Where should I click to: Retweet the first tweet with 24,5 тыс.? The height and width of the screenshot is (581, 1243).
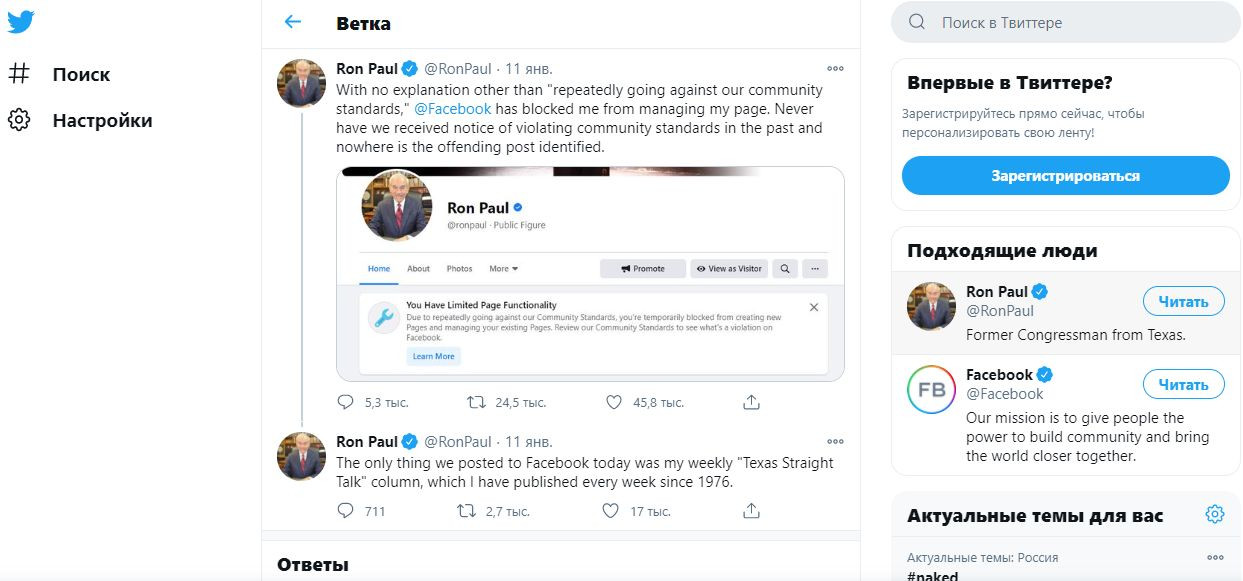(x=478, y=402)
